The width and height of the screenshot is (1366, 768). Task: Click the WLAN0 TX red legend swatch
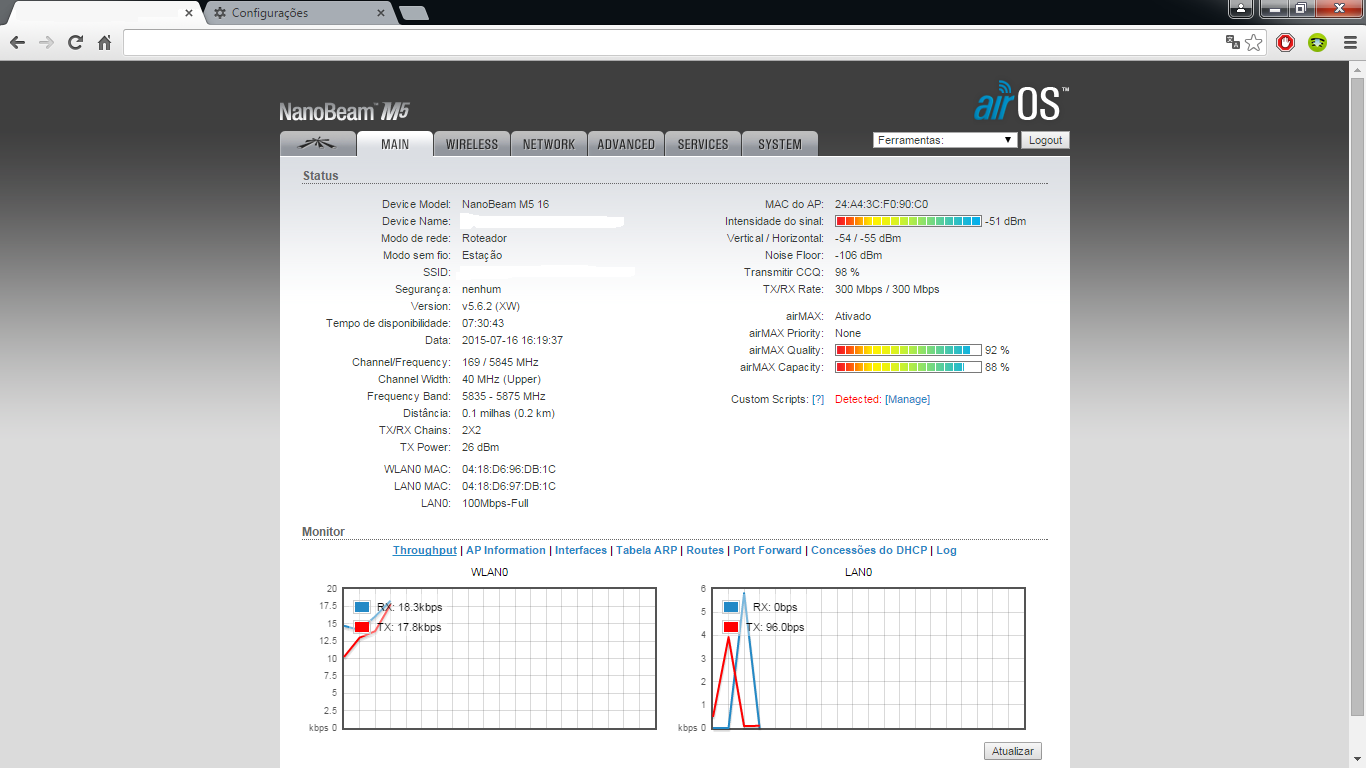click(362, 627)
